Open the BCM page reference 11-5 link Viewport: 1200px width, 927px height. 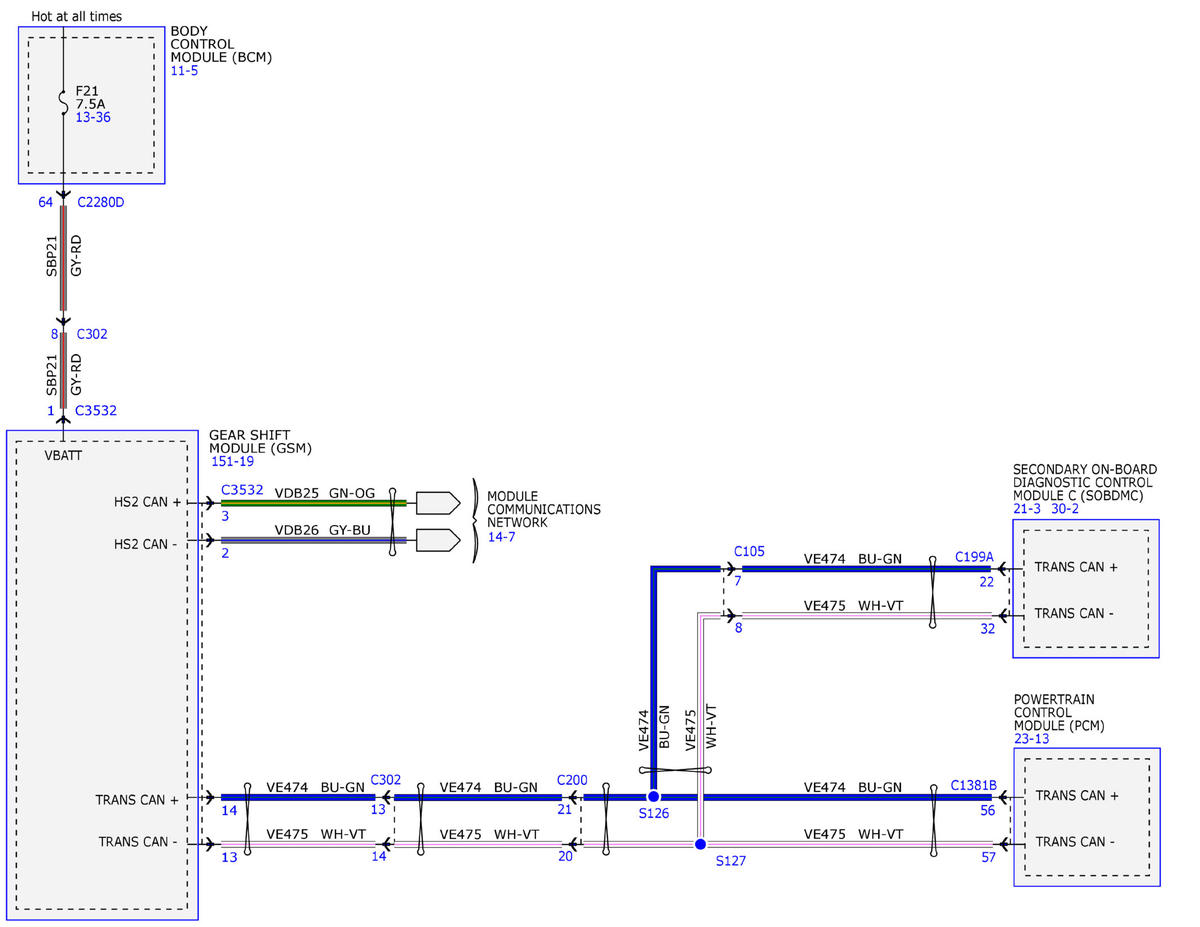pos(184,71)
